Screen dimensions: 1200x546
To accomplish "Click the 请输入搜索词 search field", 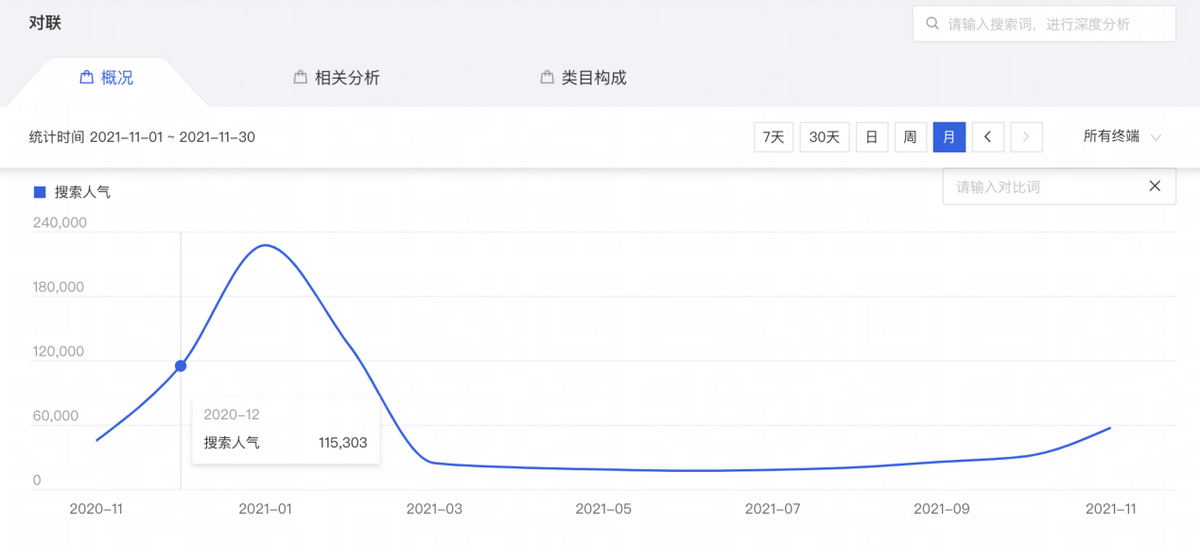I will coord(1050,24).
